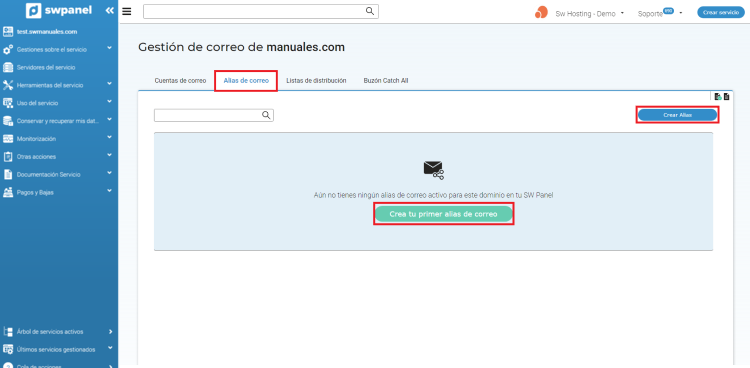This screenshot has height=368, width=750.
Task: Click the Gestiones sobre el servicio gear icon
Action: coord(8,49)
